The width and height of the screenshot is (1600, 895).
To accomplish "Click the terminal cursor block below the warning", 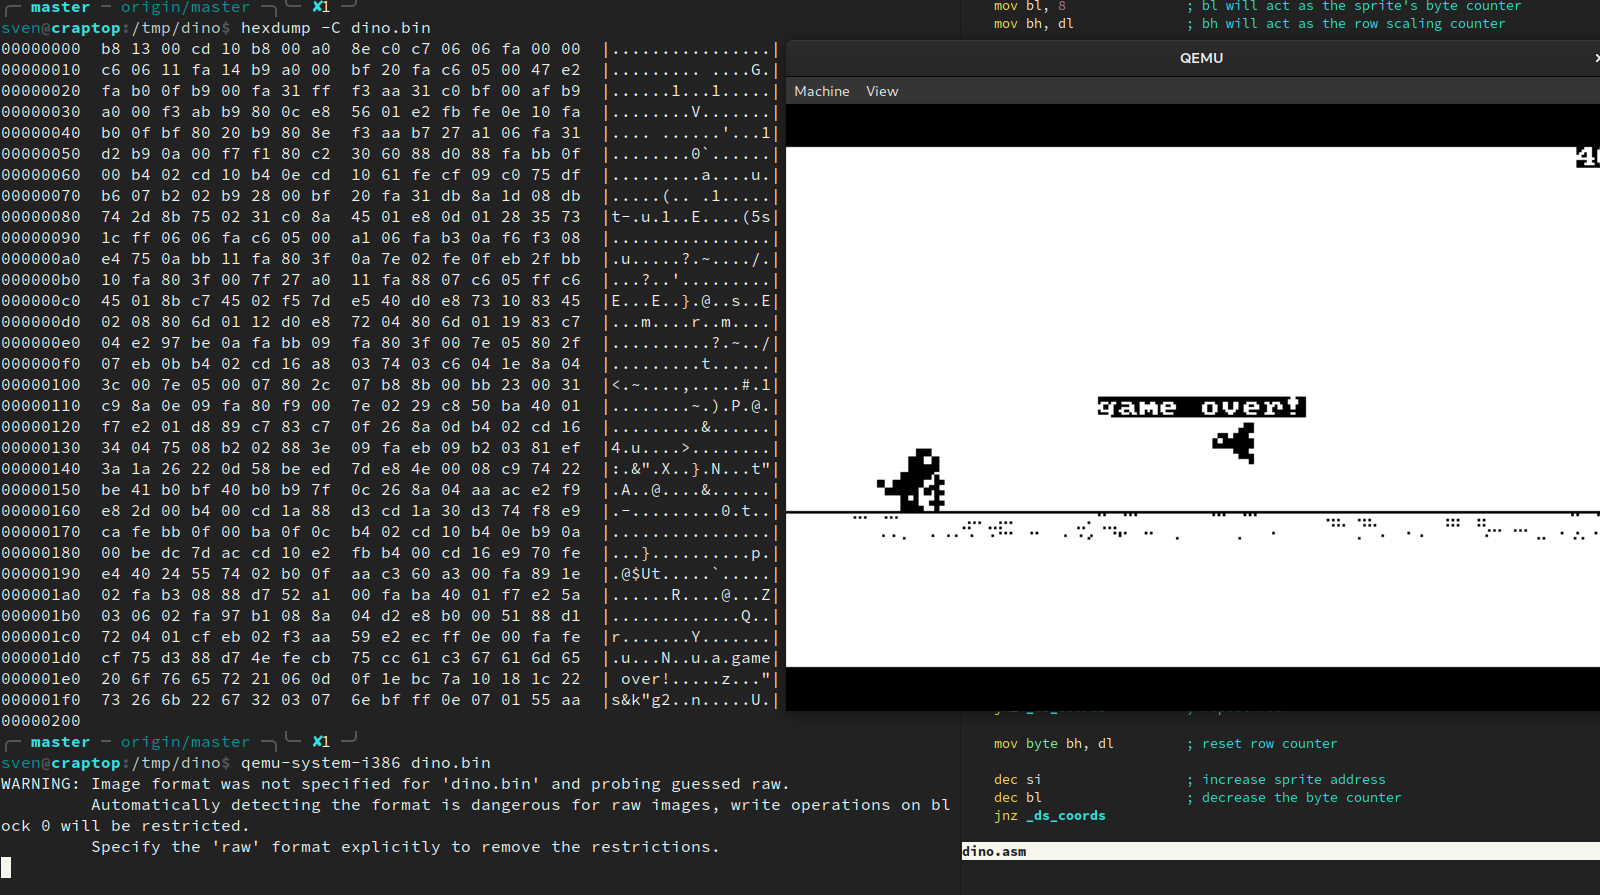I will (x=6, y=867).
